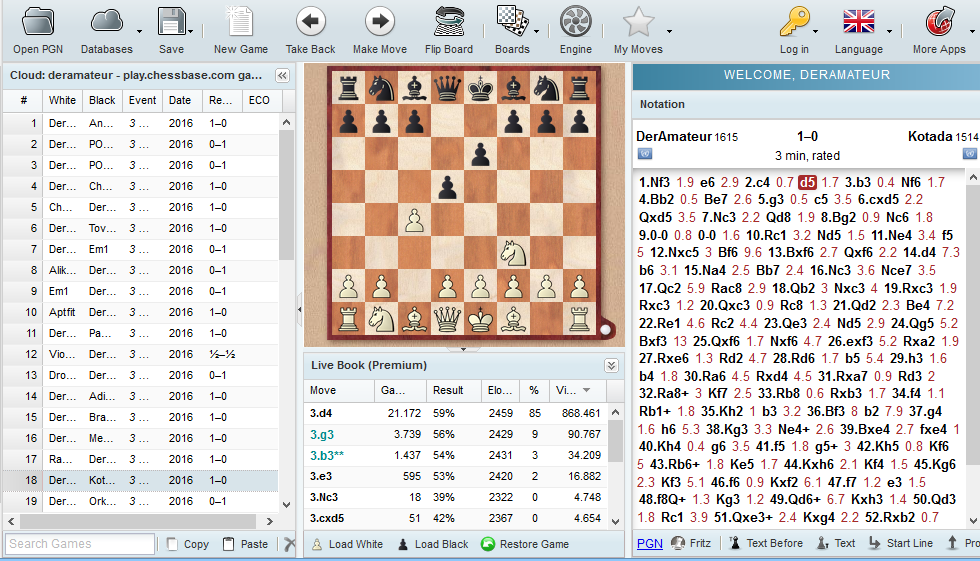Screen dimensions: 980x561
Task: Collapse the Live Book panel
Action: [611, 365]
